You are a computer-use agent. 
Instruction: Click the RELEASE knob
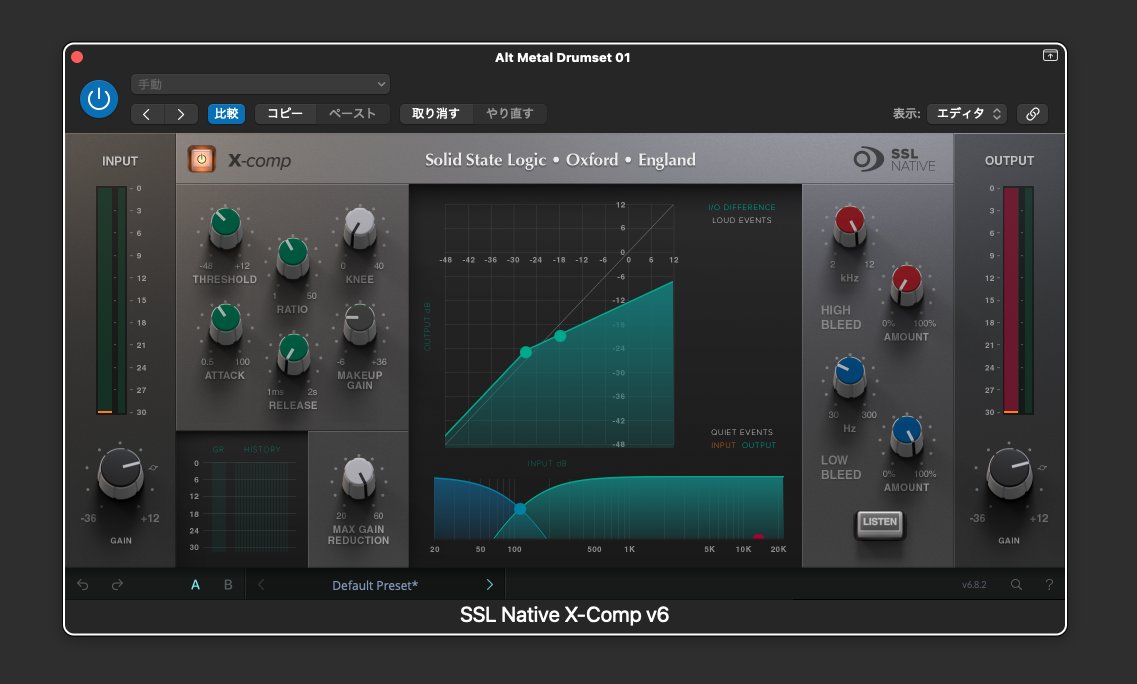tap(294, 353)
